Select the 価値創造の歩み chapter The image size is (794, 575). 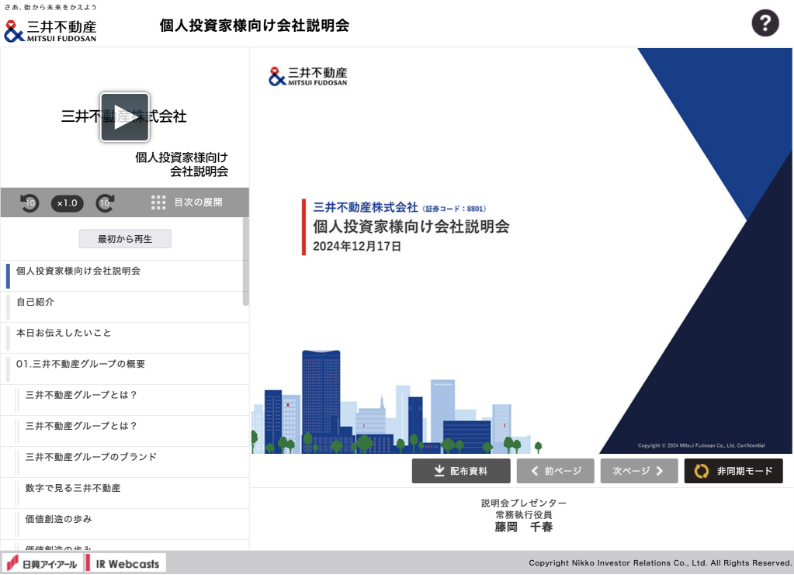tap(124, 524)
